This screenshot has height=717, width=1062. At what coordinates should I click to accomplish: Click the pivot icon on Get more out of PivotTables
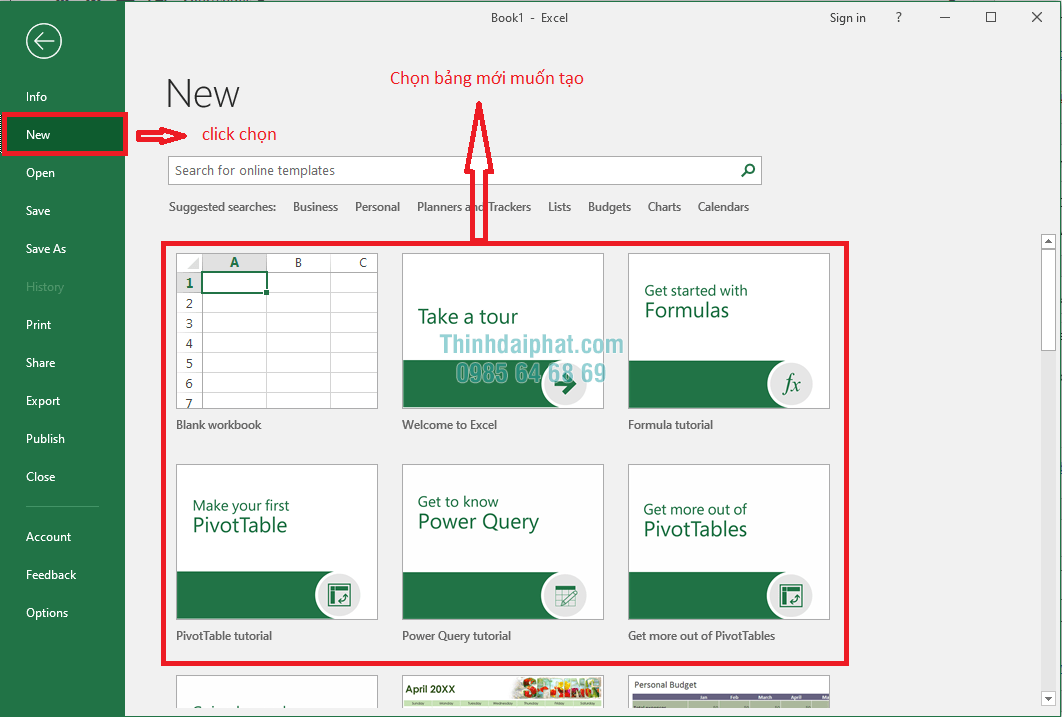790,595
